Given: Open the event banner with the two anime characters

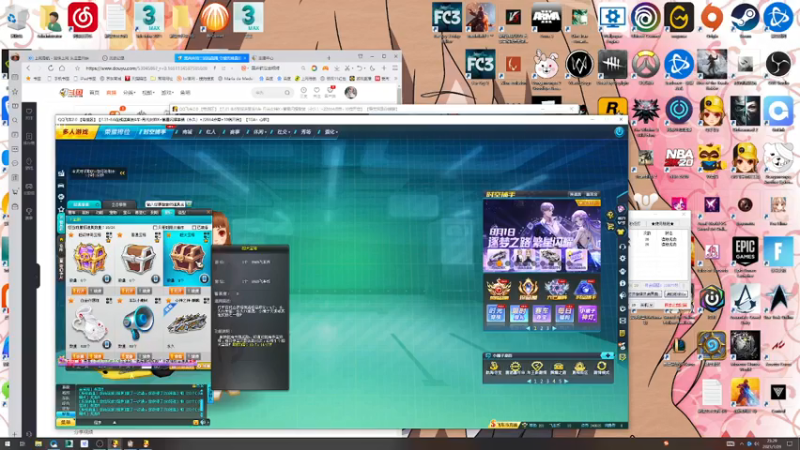Looking at the screenshot, I should [542, 236].
